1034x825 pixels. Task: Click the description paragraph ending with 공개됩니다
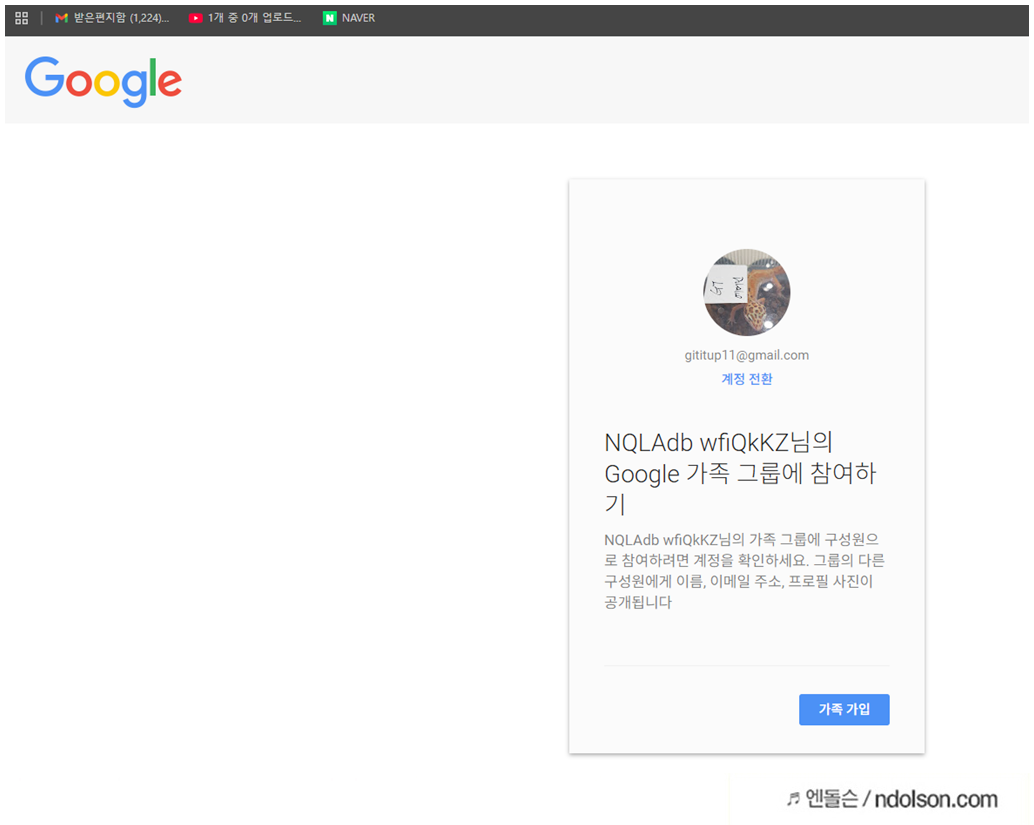pyautogui.click(x=744, y=570)
